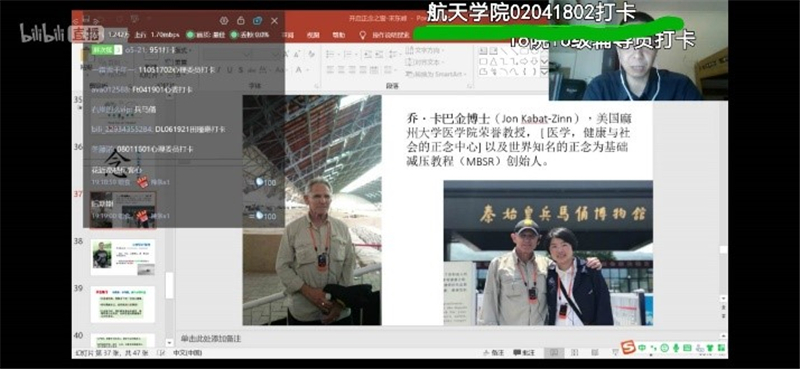Open the View (视图) ribbon tab
800x369 pixels.
(x=313, y=35)
